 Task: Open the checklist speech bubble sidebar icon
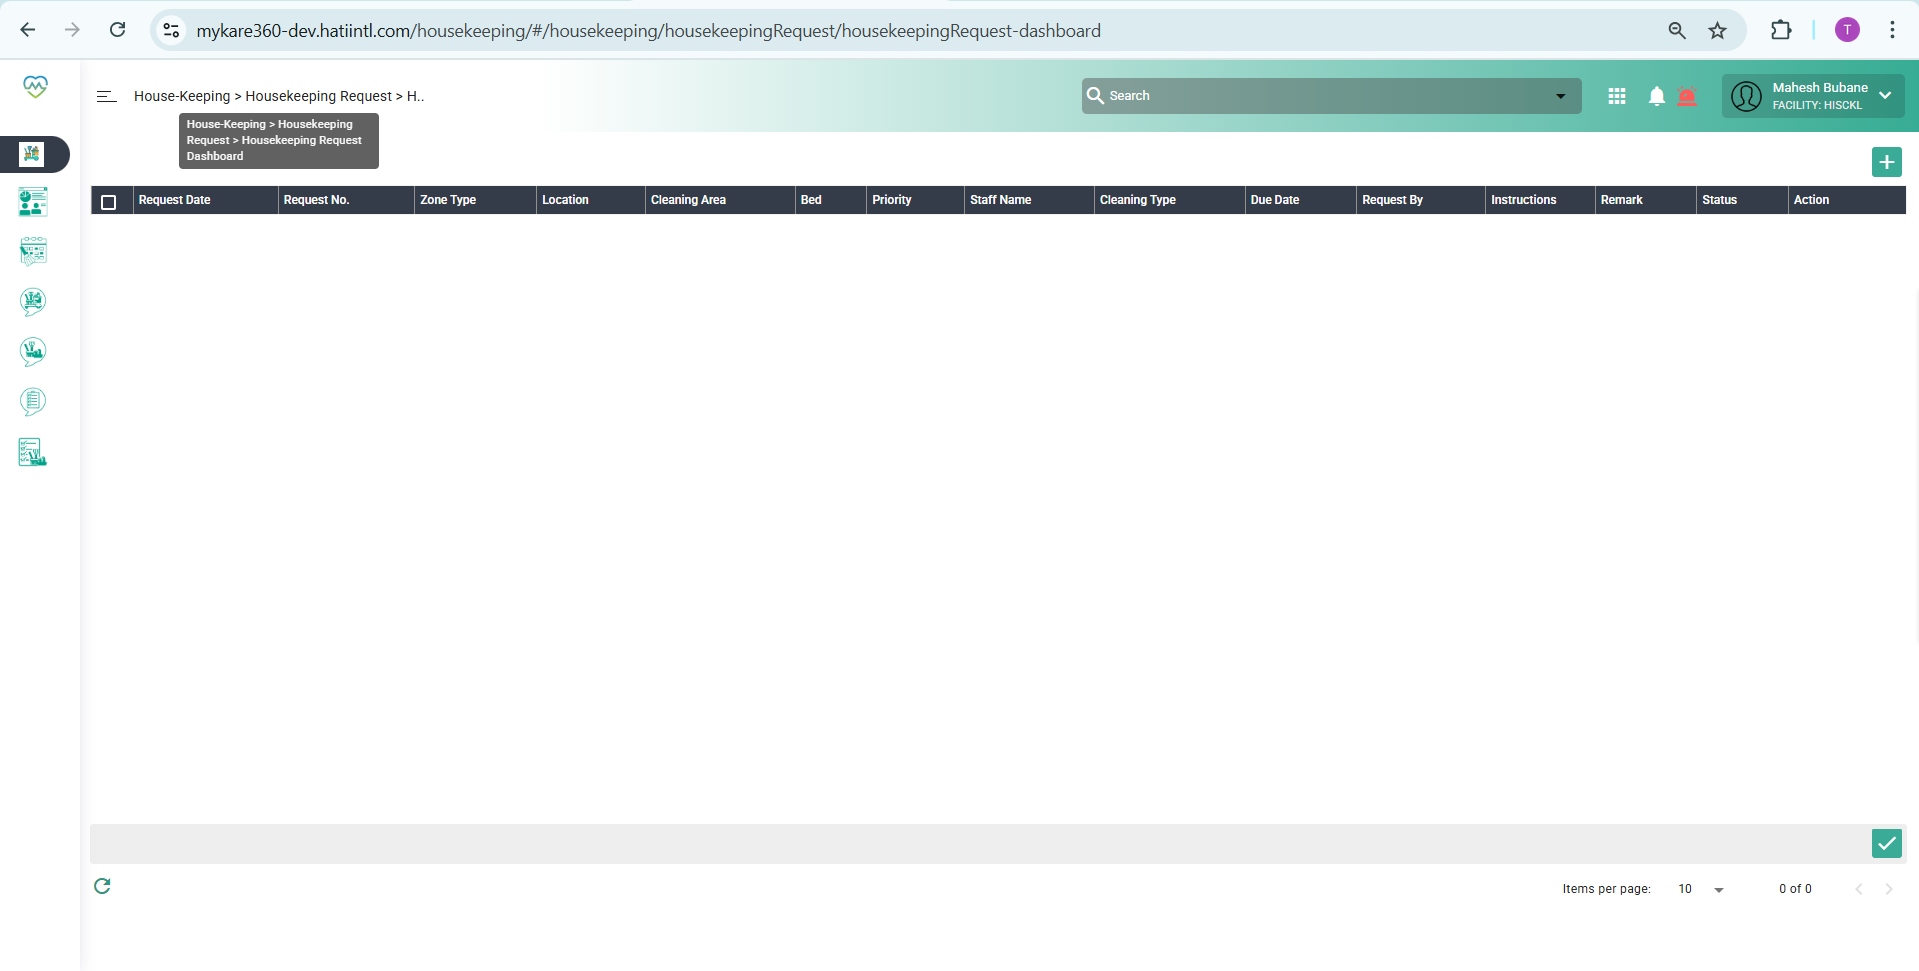tap(33, 402)
